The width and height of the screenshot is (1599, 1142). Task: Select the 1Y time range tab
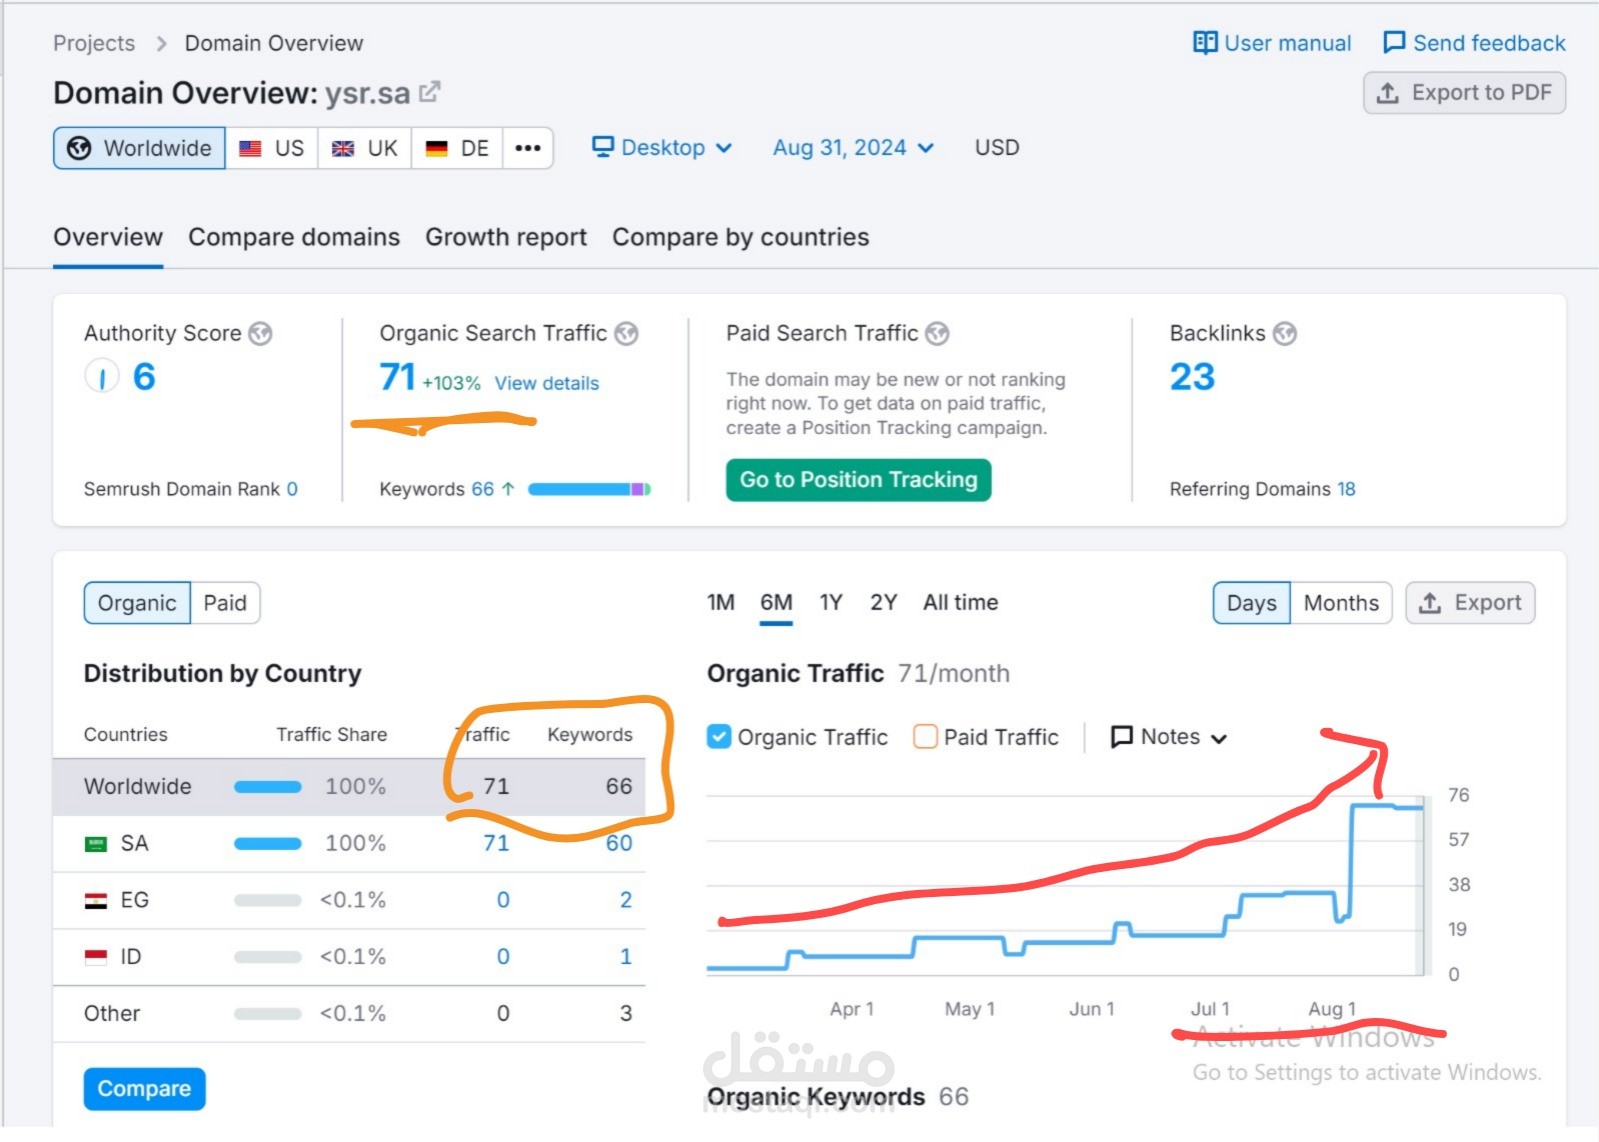tap(831, 603)
